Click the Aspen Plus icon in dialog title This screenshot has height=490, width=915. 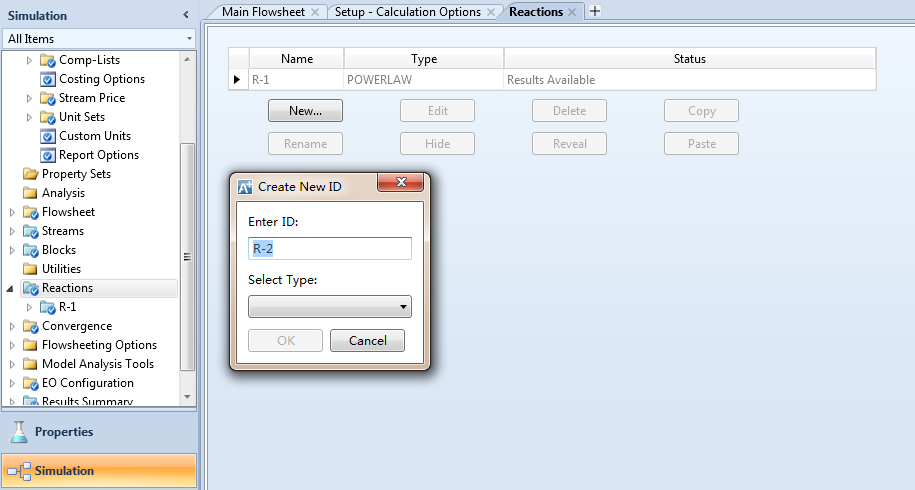pos(245,187)
